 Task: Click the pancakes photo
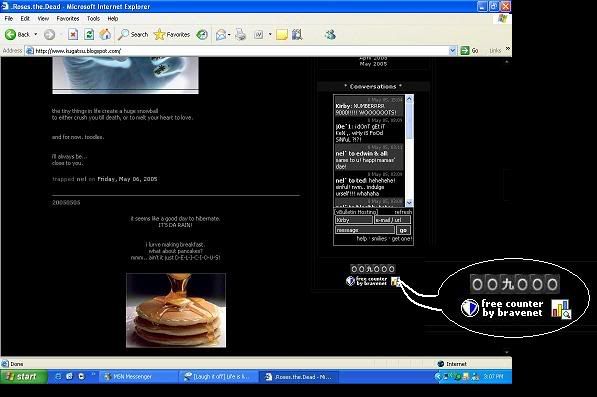(x=176, y=310)
